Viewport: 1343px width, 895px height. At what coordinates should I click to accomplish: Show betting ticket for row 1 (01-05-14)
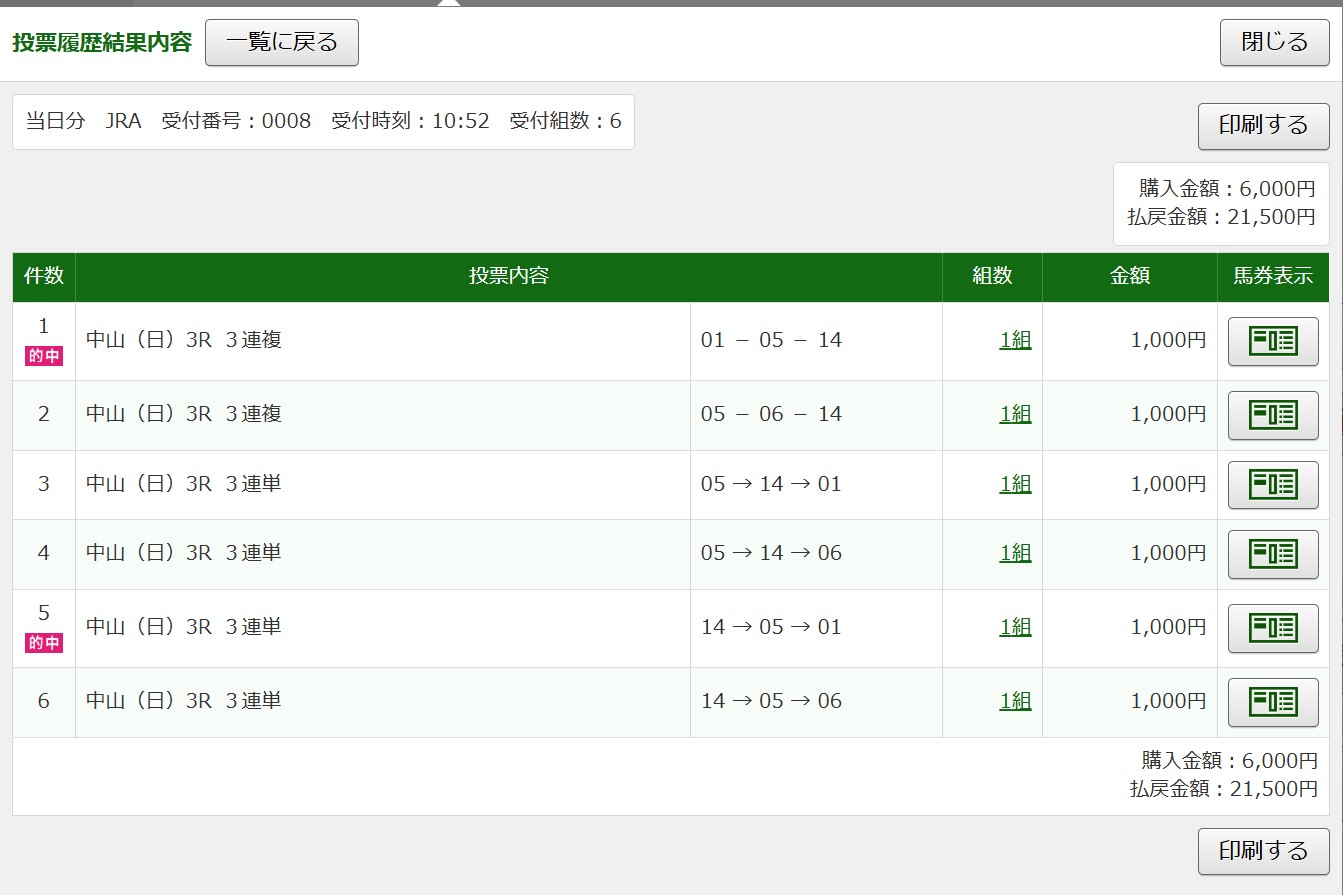click(x=1272, y=341)
